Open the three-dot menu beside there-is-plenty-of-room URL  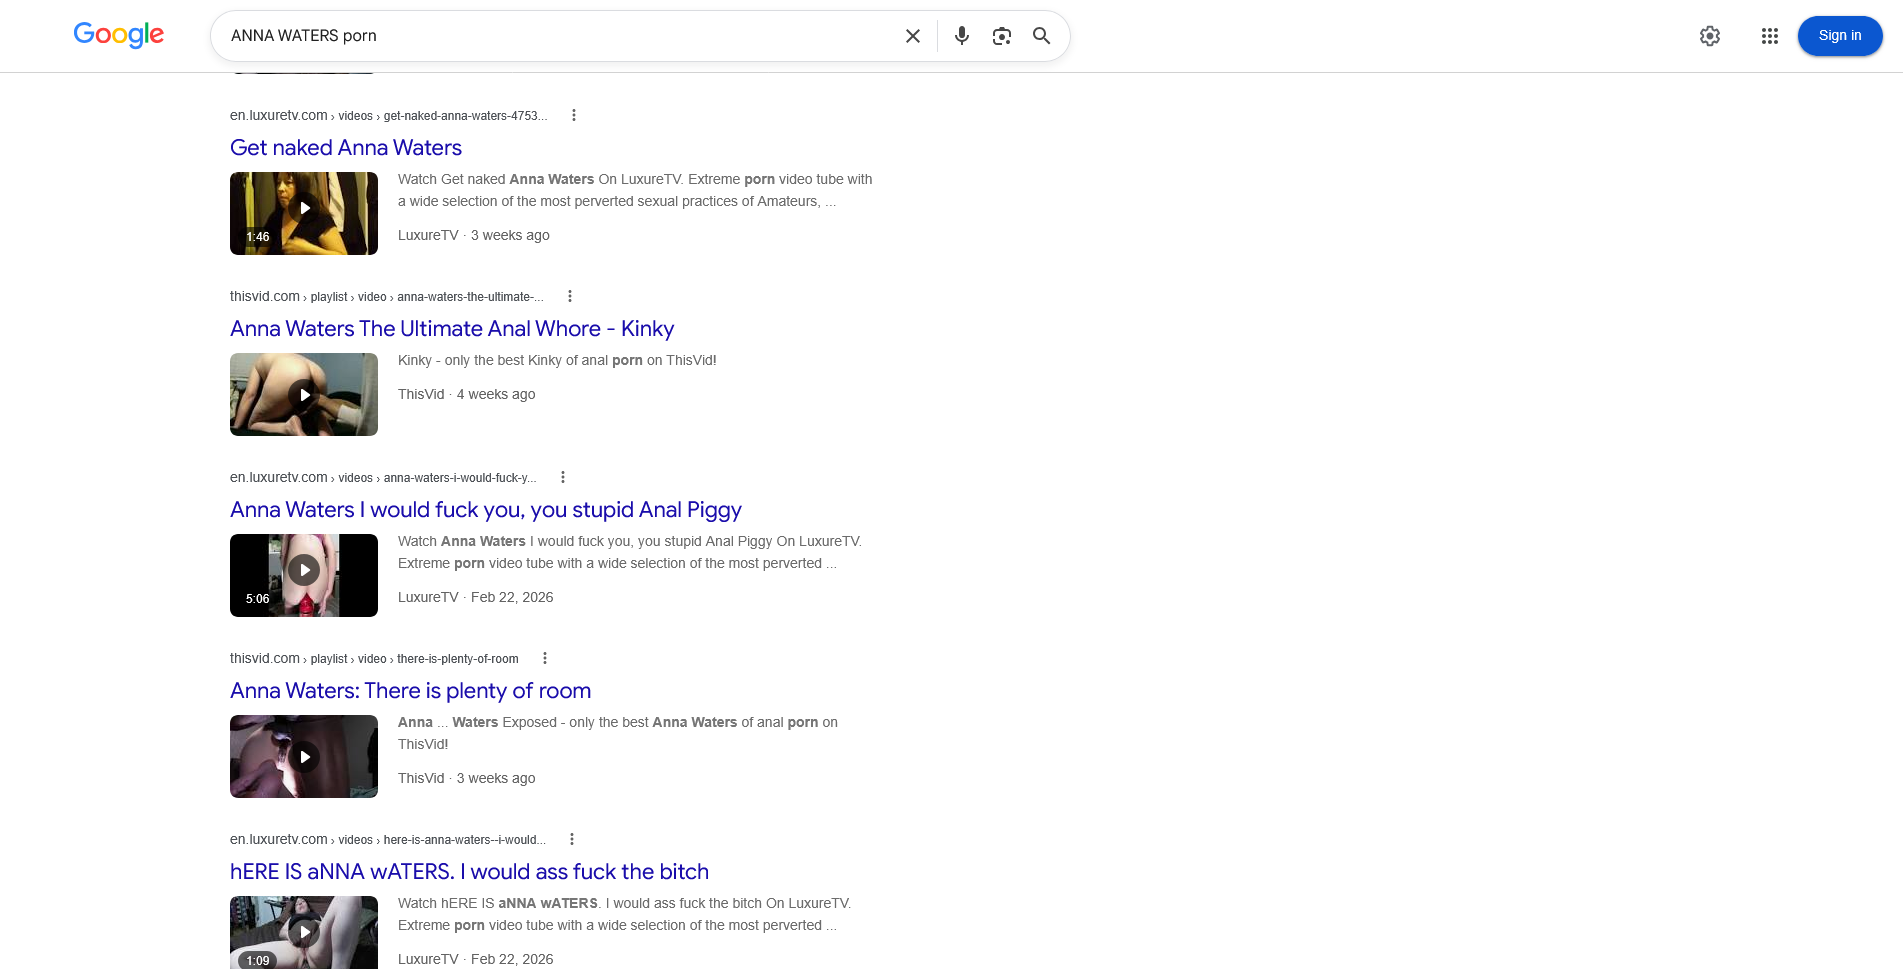click(x=545, y=658)
